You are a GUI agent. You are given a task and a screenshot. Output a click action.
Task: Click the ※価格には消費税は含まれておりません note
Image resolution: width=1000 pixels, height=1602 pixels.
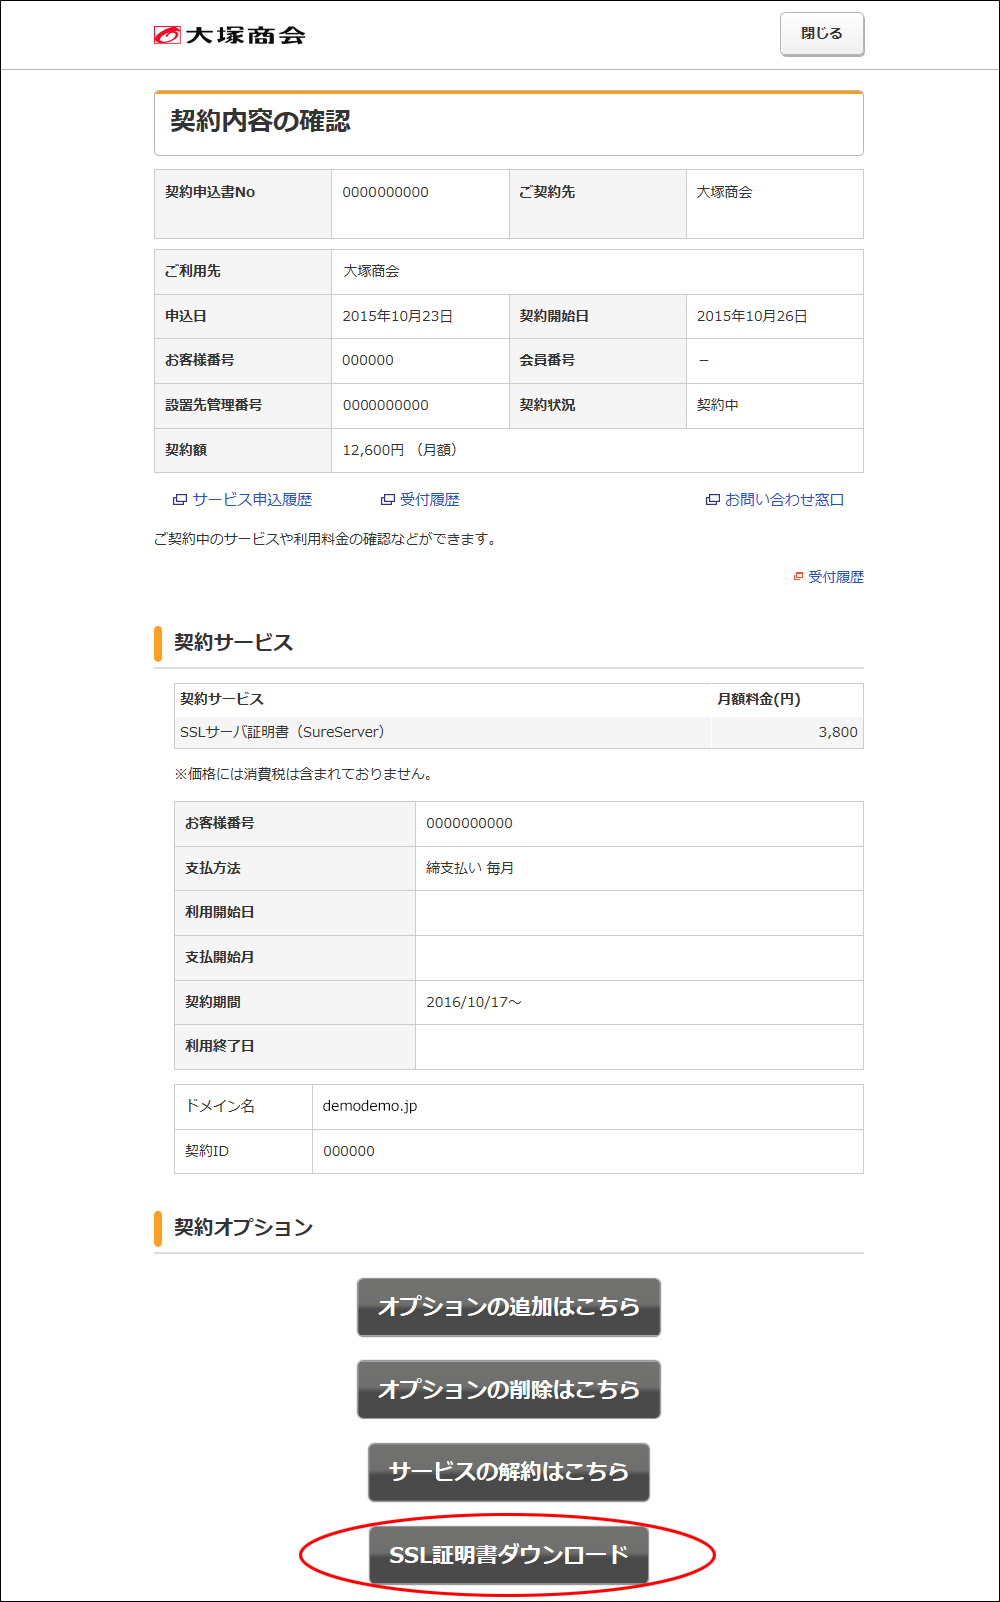304,774
